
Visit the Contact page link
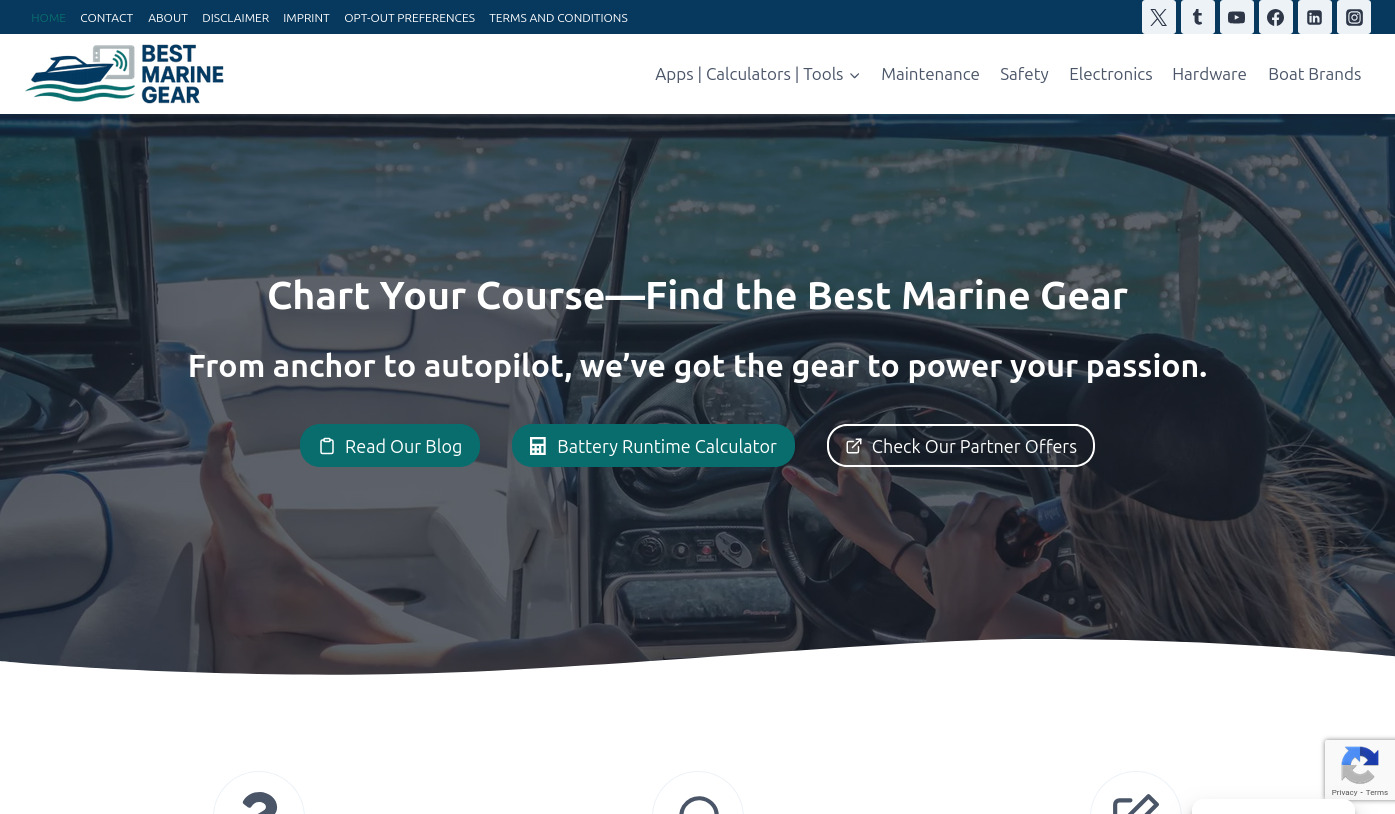(x=106, y=18)
